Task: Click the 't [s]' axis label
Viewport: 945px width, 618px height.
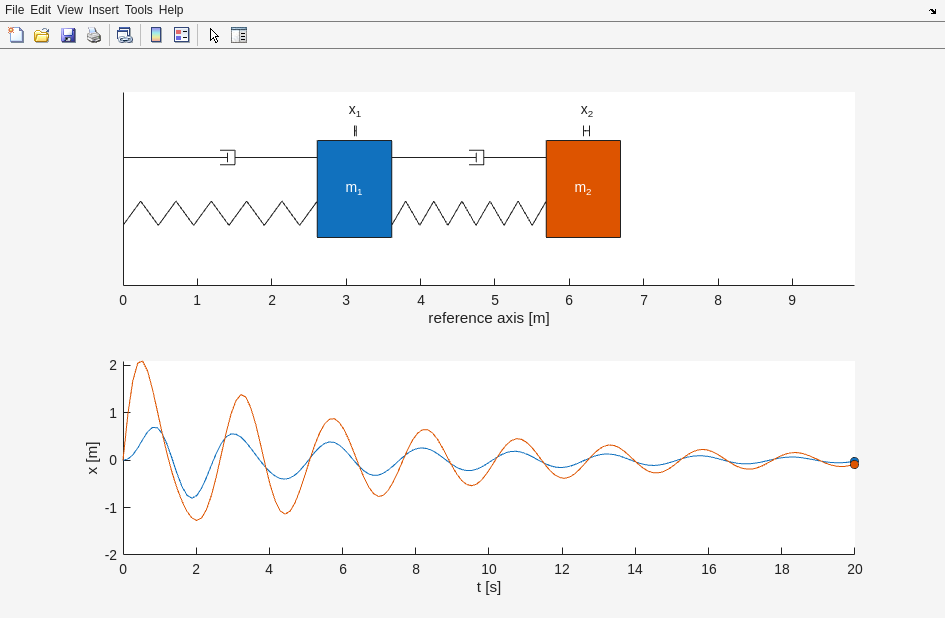Action: 489,587
